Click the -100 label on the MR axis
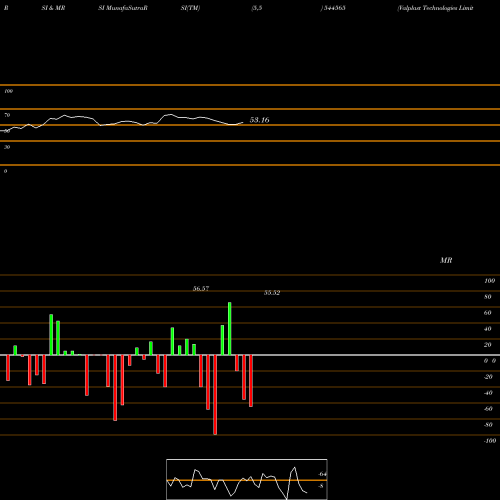 click(x=490, y=441)
